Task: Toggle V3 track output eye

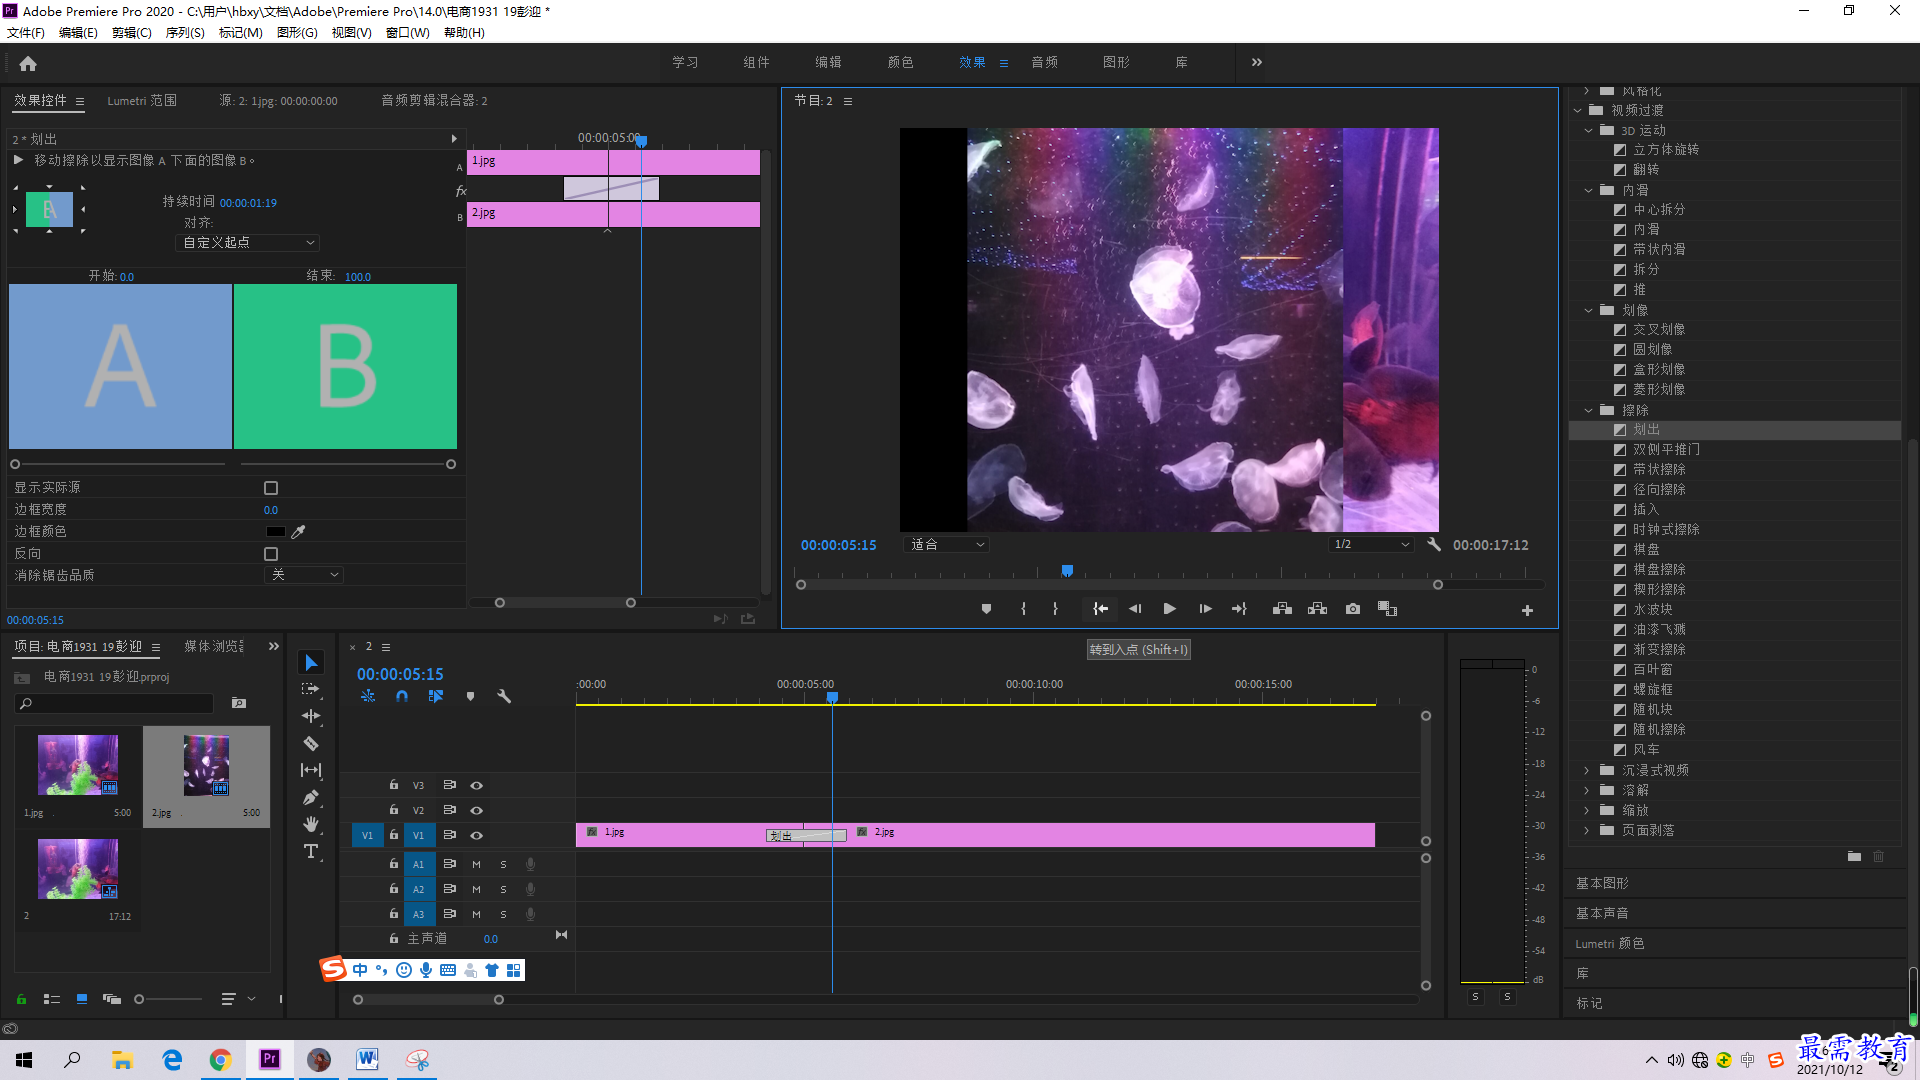Action: tap(477, 786)
